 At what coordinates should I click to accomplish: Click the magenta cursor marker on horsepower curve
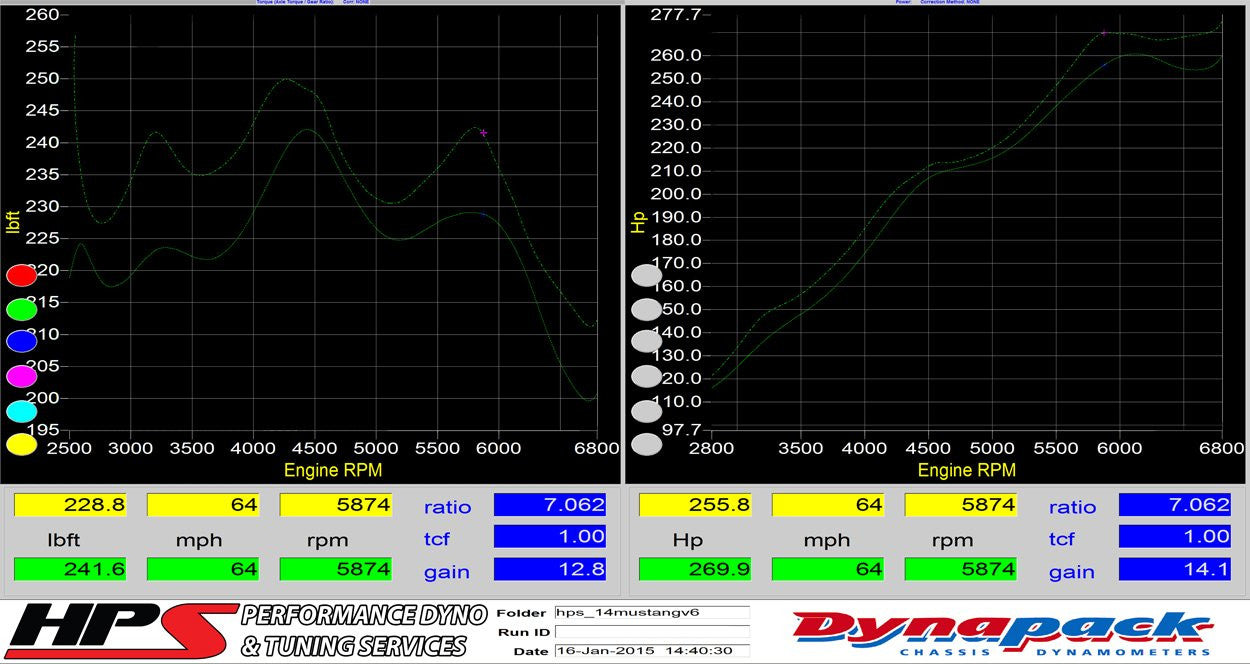click(x=1104, y=33)
